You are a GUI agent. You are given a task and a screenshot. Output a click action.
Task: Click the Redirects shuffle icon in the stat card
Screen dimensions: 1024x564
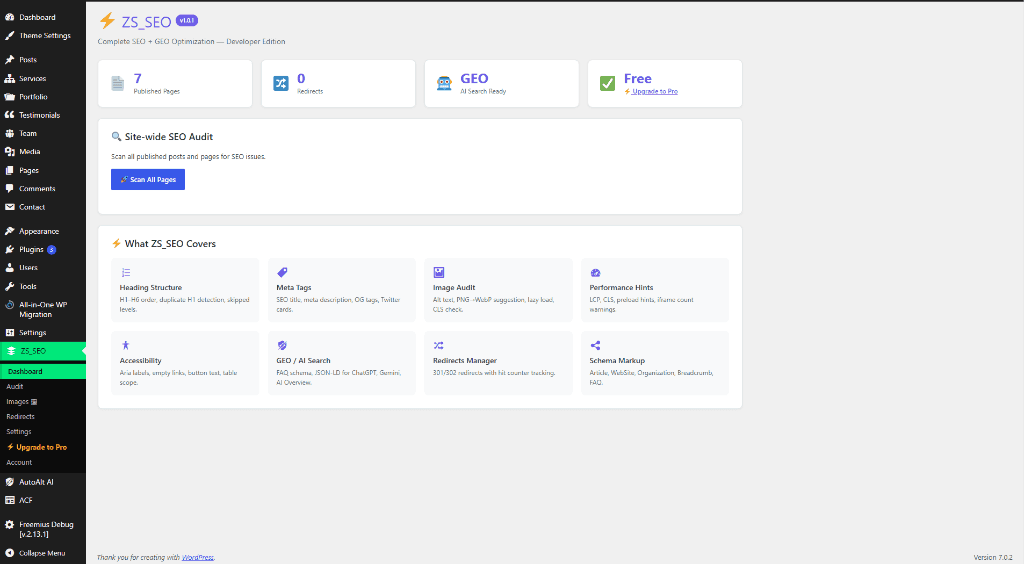pyautogui.click(x=281, y=84)
